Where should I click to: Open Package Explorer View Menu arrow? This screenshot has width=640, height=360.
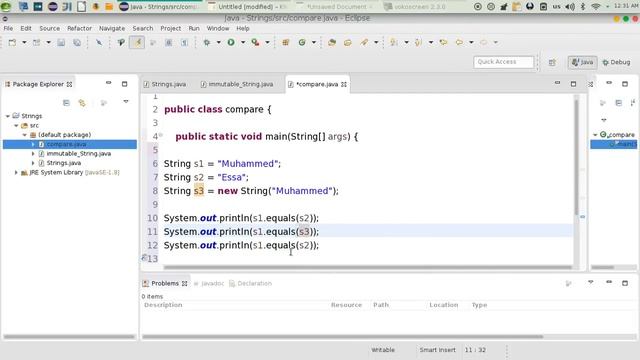click(x=126, y=102)
